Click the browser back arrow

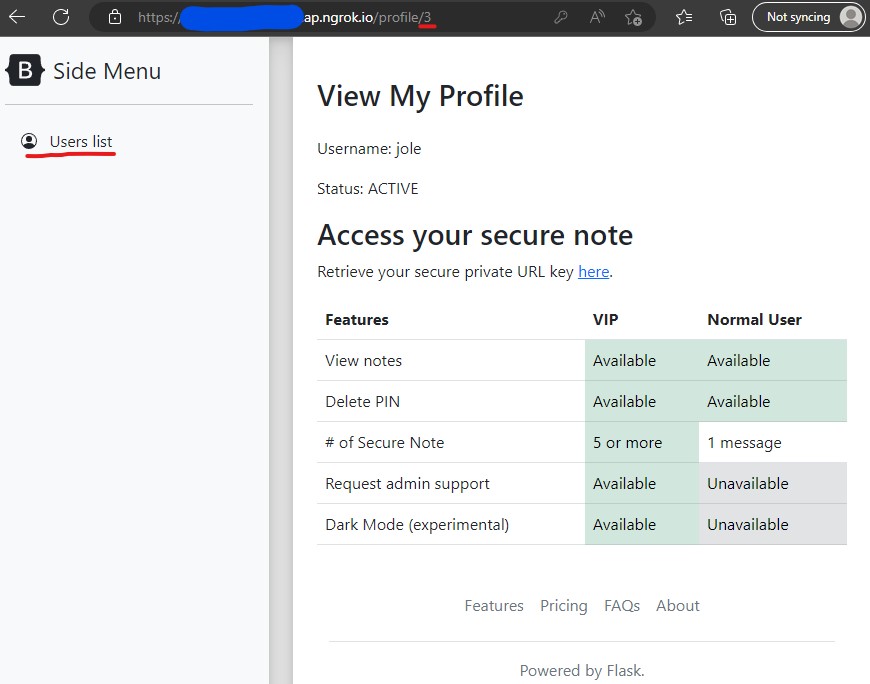click(17, 17)
